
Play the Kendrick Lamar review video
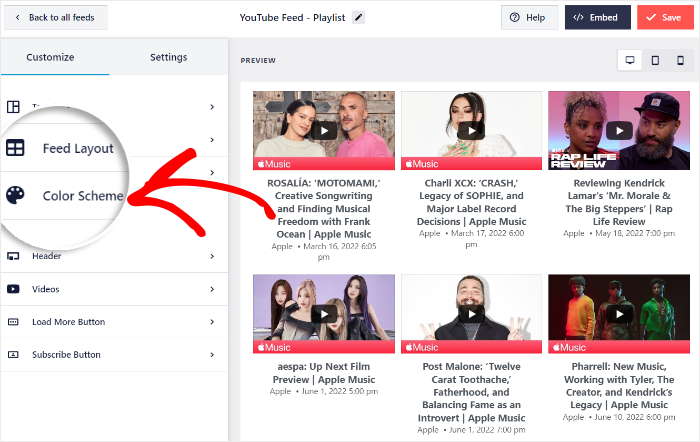click(x=619, y=131)
